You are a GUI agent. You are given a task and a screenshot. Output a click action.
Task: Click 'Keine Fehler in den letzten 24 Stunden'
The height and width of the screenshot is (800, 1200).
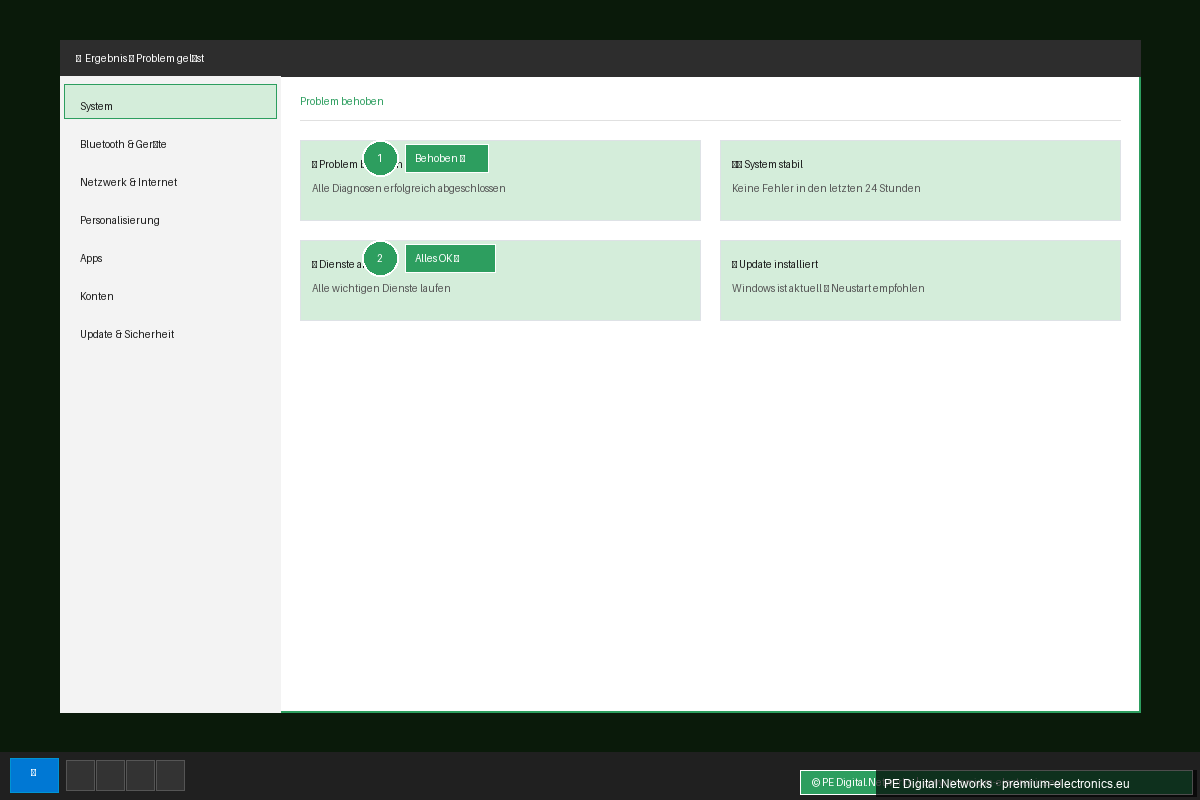click(x=826, y=188)
